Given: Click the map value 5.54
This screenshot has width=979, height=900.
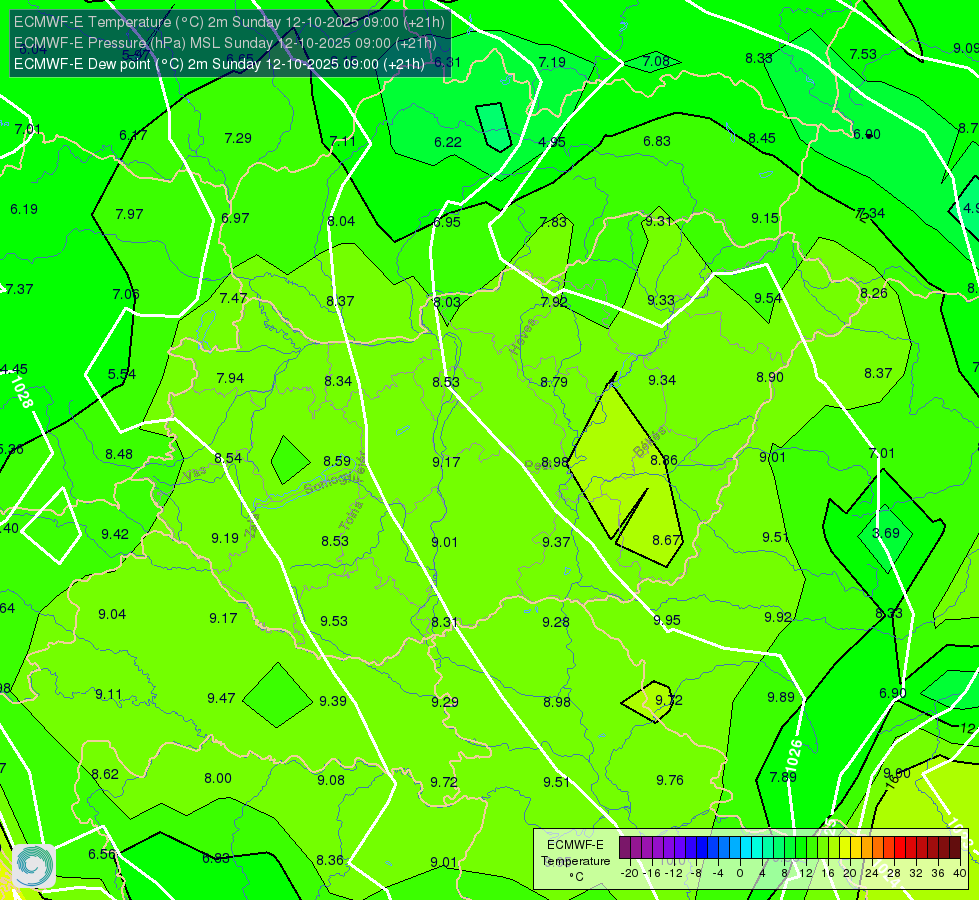Looking at the screenshot, I should pyautogui.click(x=122, y=374).
